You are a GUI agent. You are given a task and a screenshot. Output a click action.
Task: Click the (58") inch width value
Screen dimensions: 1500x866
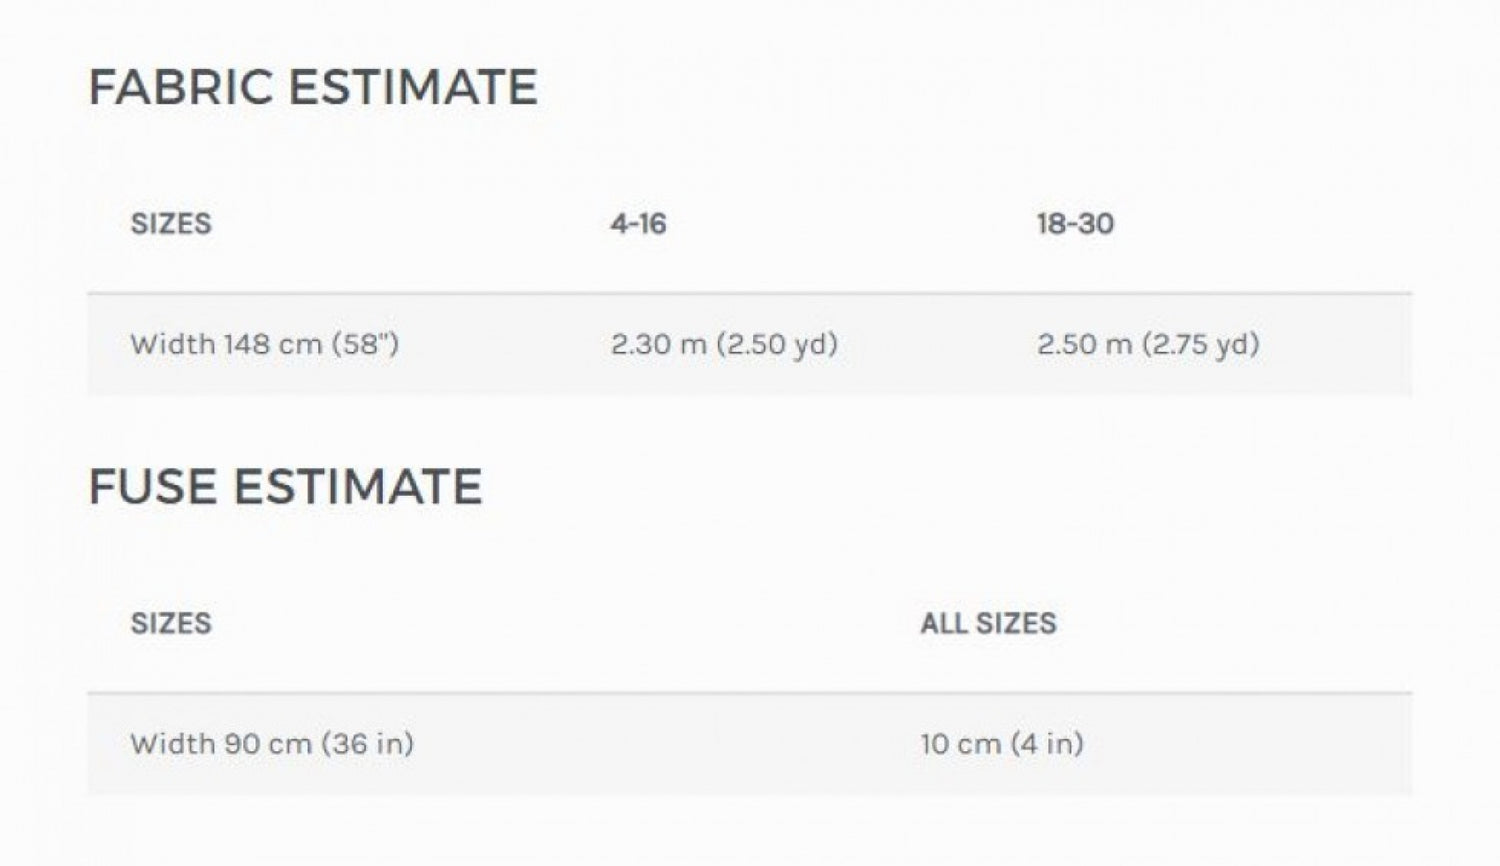(x=365, y=344)
